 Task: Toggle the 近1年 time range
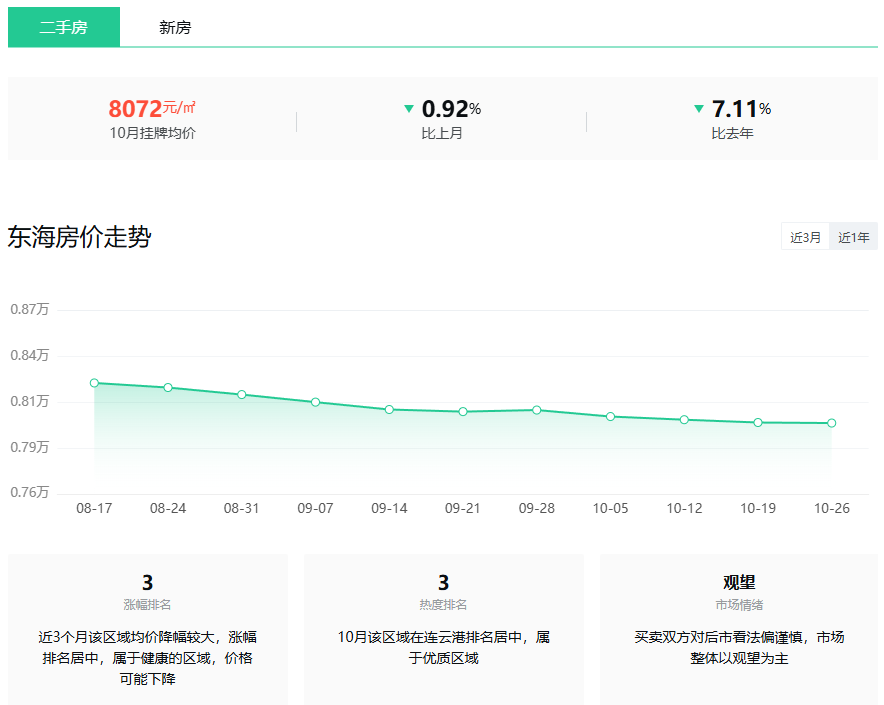pos(853,236)
